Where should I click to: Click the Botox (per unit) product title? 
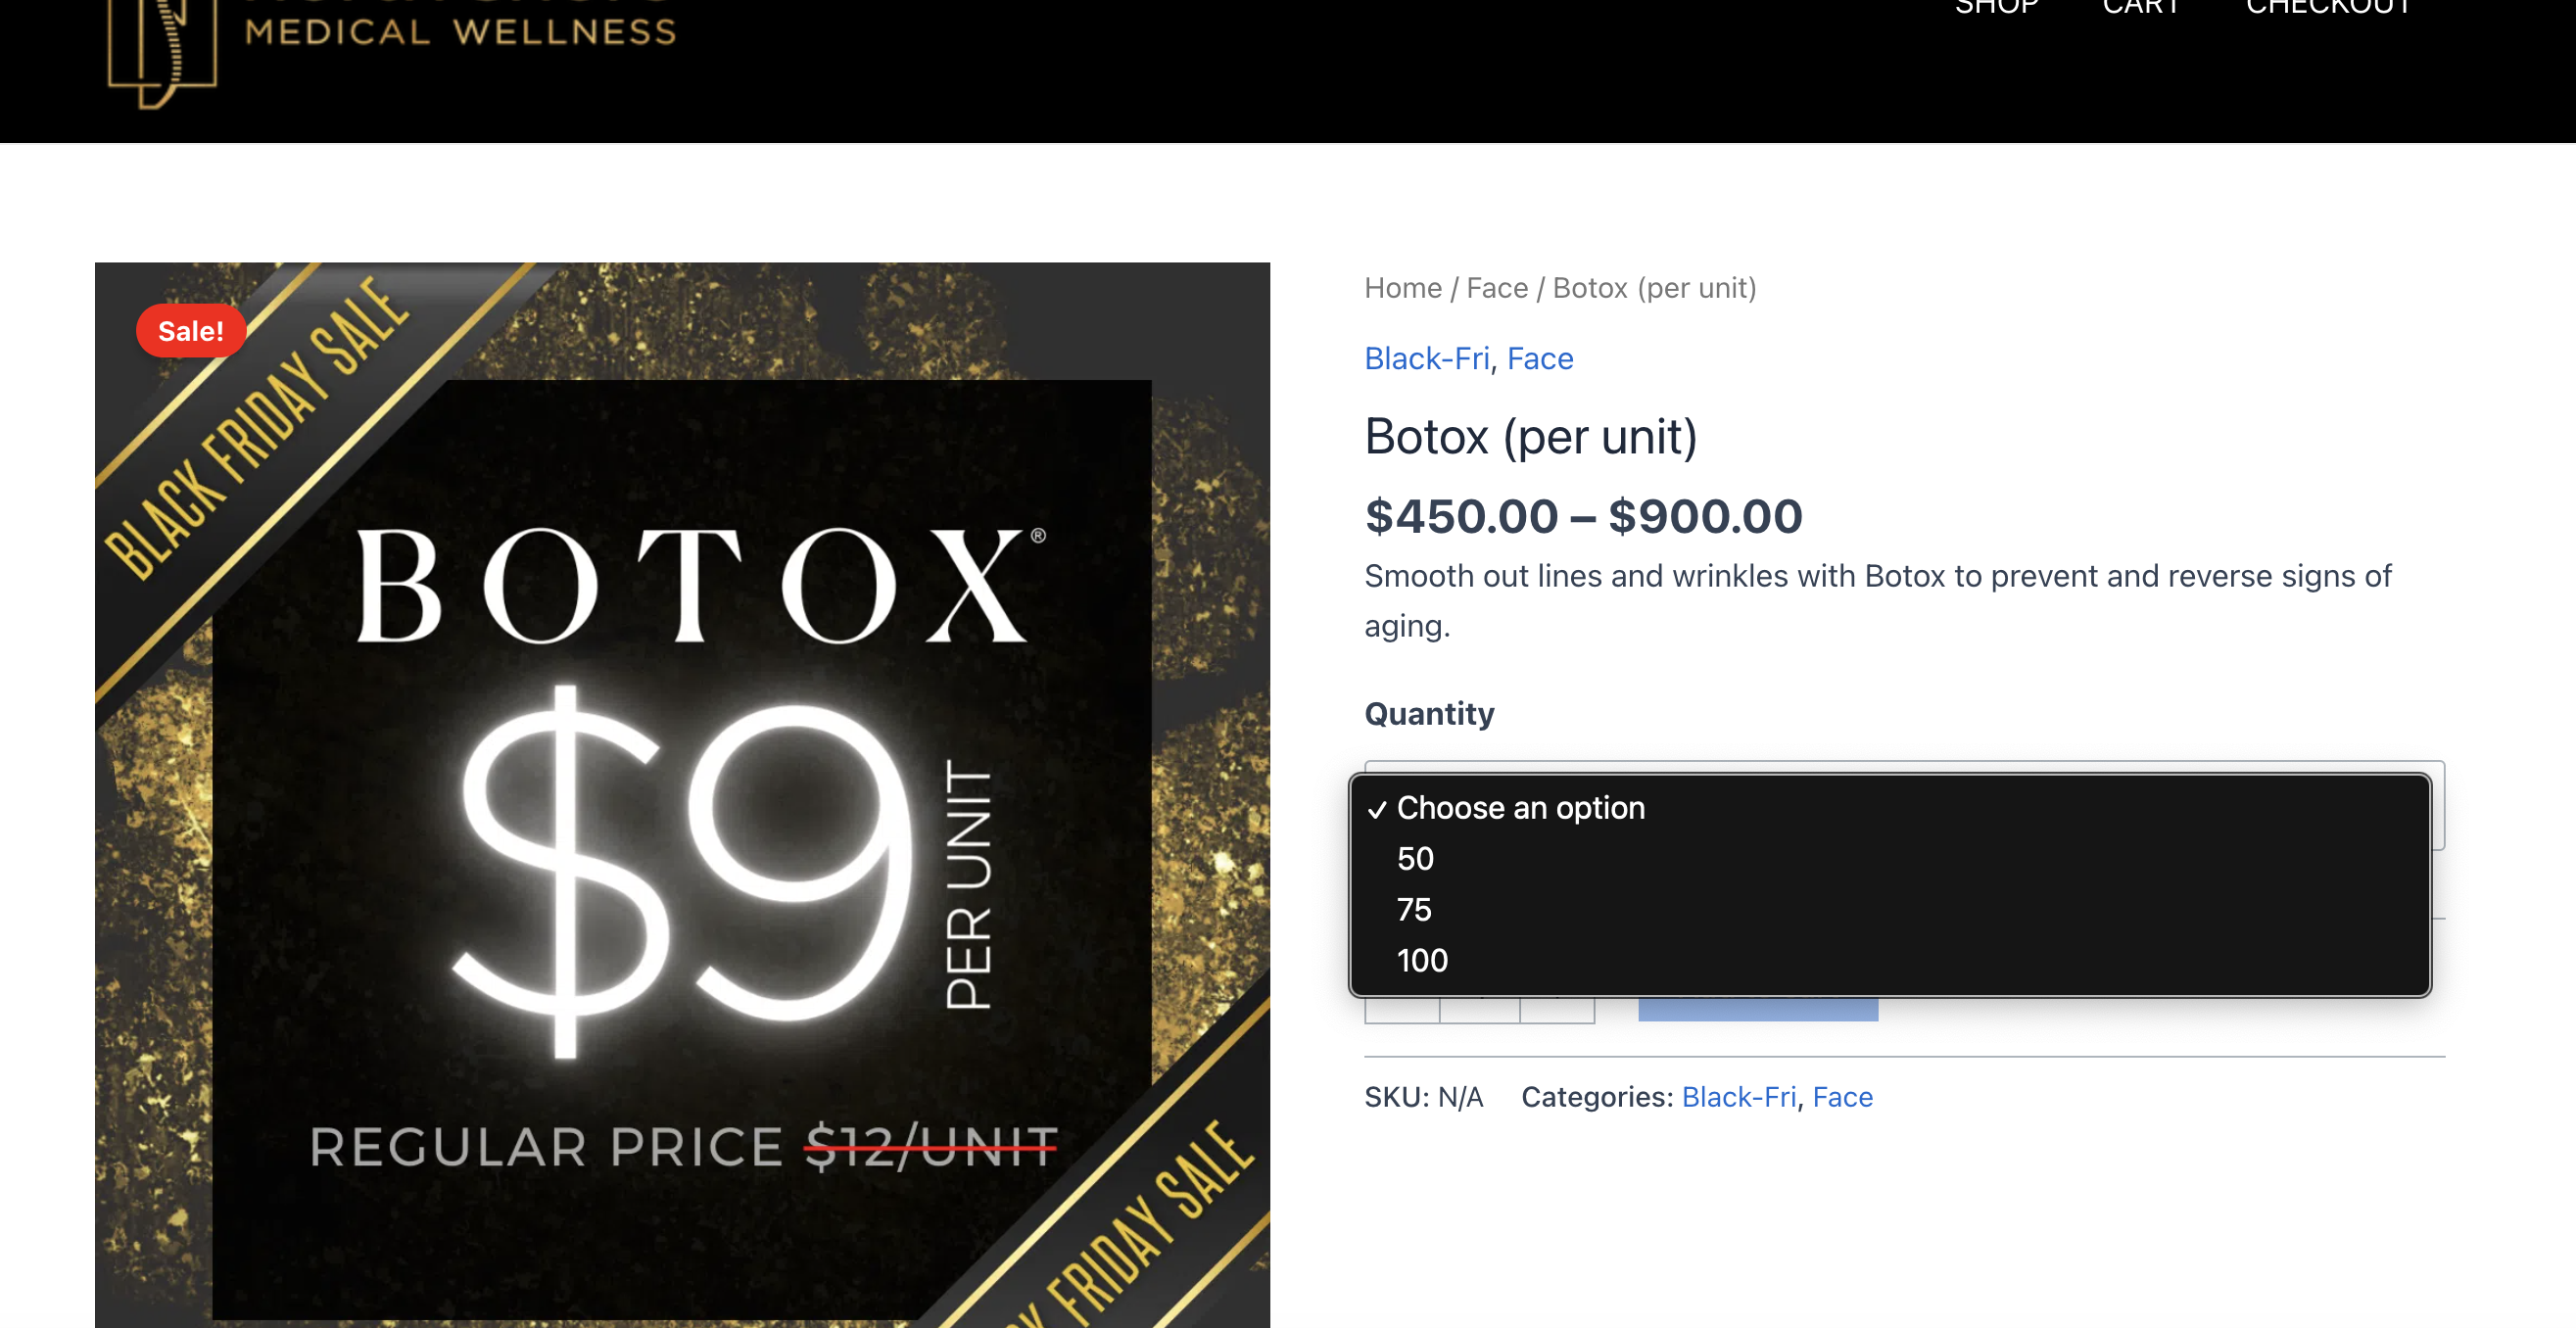click(x=1531, y=437)
